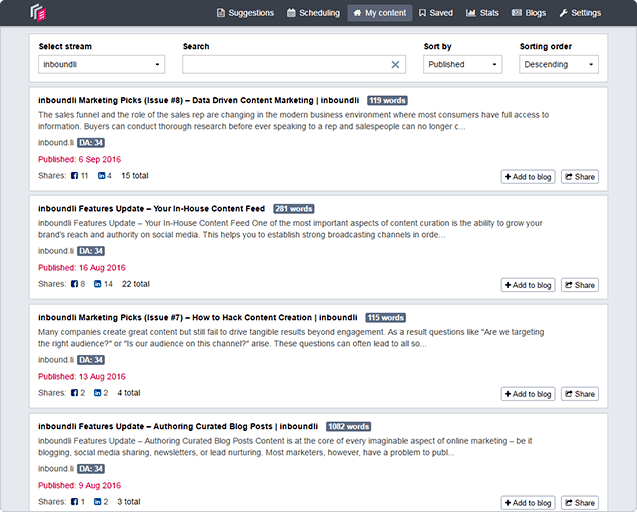
Task: Click DA: 34 badge in 16 Aug 2016 post
Action: (x=91, y=251)
